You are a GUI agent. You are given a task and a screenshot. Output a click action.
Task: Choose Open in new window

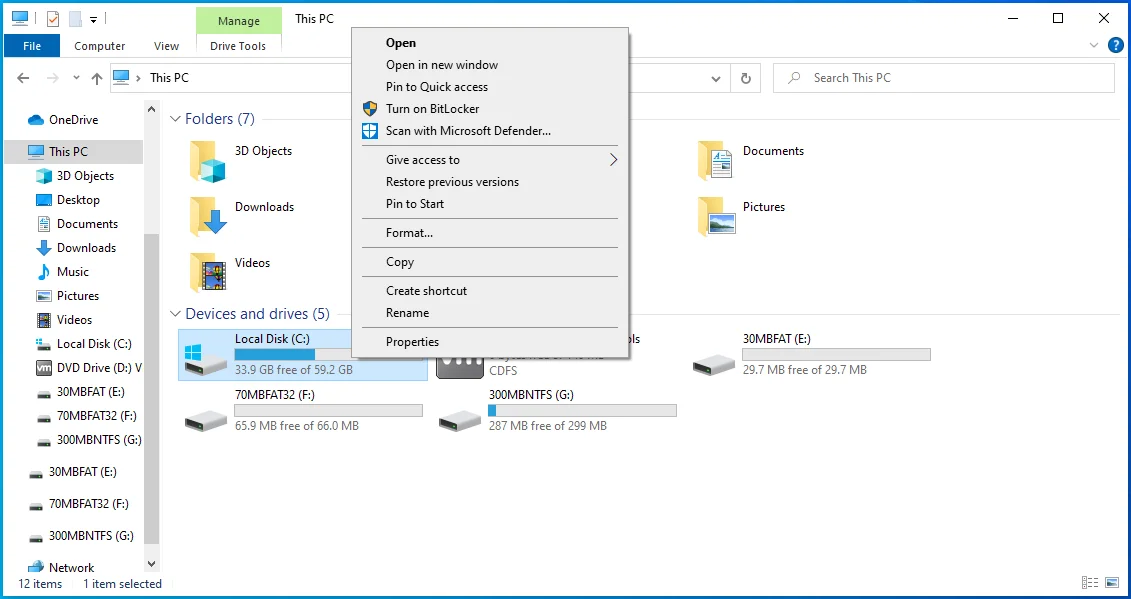(490, 65)
